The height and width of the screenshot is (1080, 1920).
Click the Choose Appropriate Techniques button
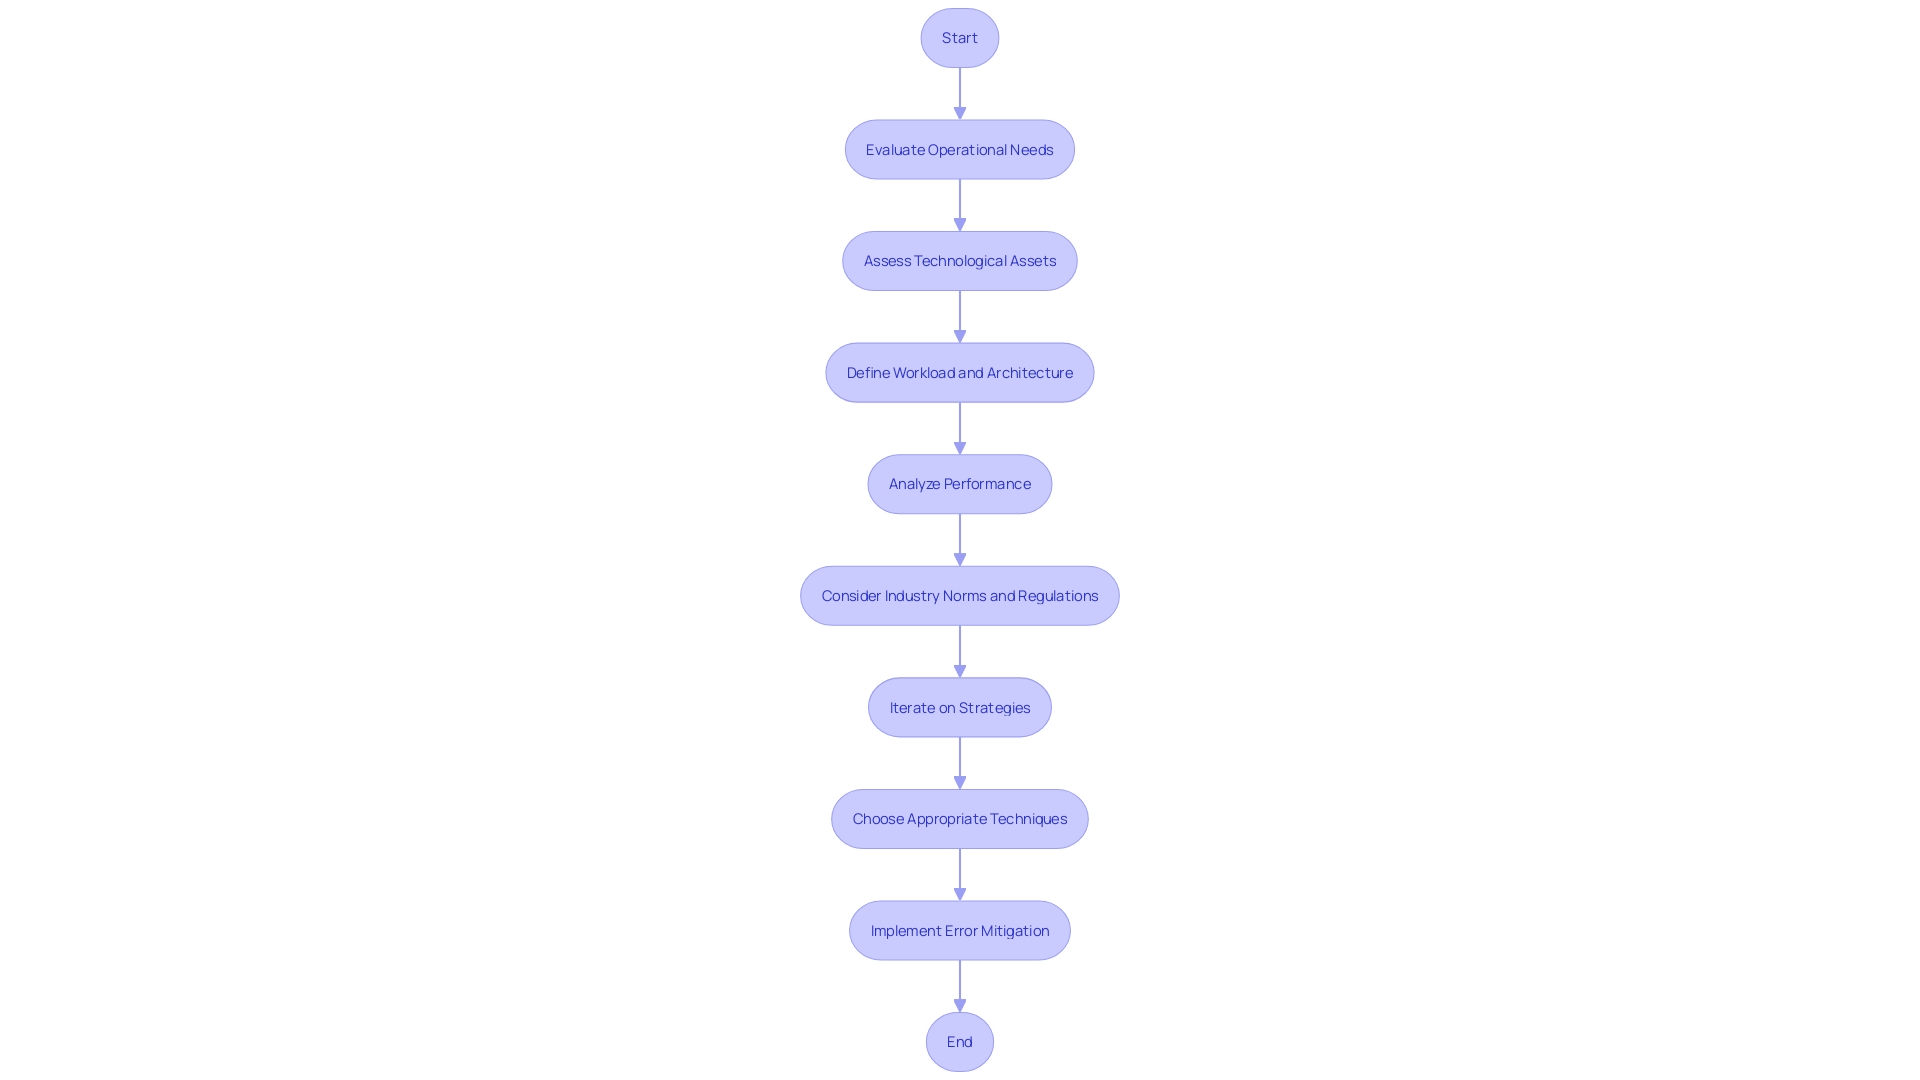click(959, 818)
